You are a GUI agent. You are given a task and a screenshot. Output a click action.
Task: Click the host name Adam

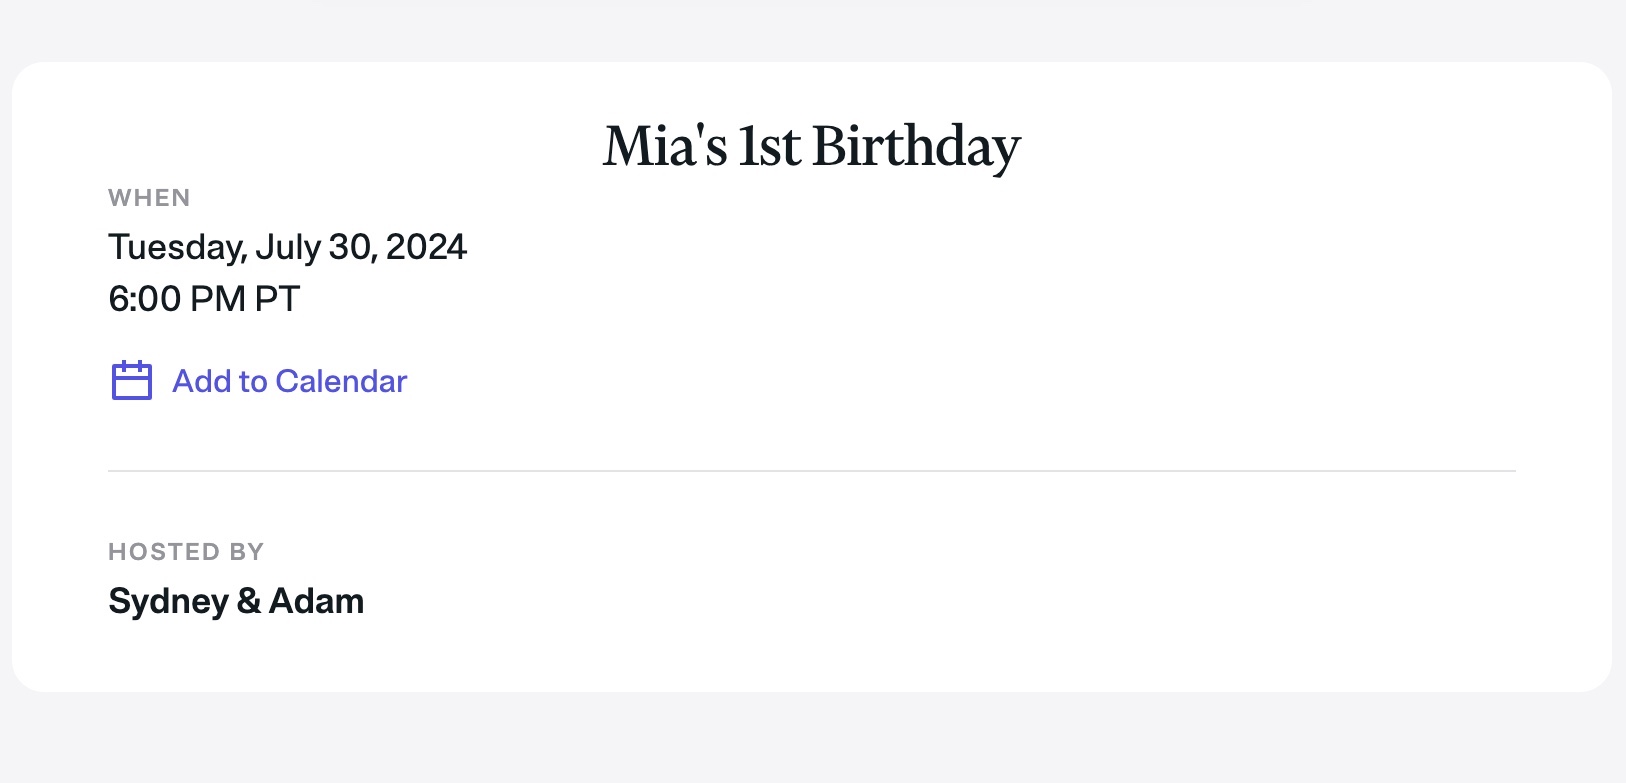316,602
